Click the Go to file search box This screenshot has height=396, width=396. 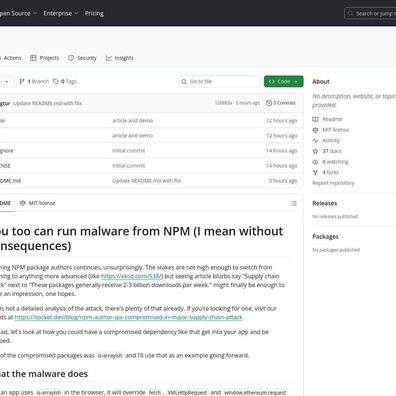click(219, 81)
